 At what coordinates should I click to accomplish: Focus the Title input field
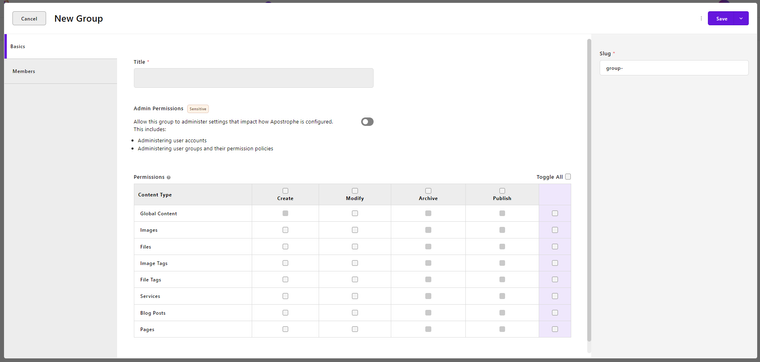(x=253, y=78)
